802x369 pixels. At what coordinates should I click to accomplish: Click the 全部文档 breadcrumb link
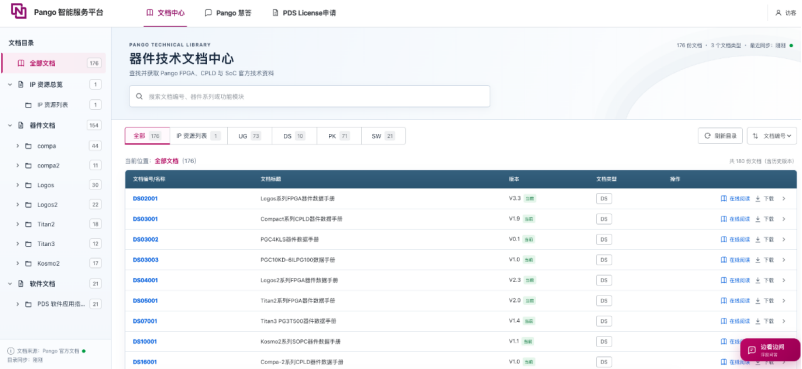pyautogui.click(x=167, y=161)
